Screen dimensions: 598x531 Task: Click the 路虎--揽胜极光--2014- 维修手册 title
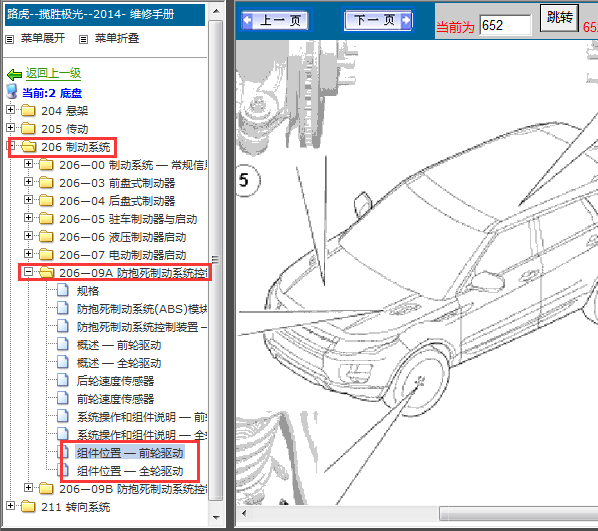pos(90,14)
